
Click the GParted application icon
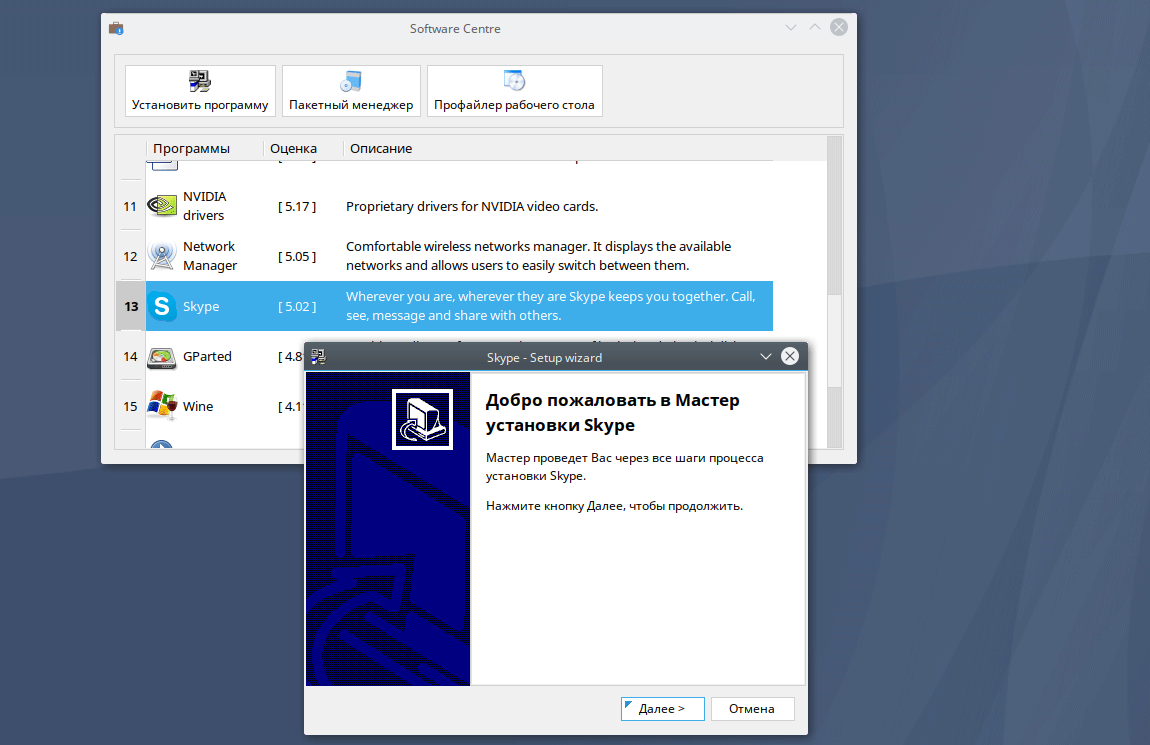[161, 357]
